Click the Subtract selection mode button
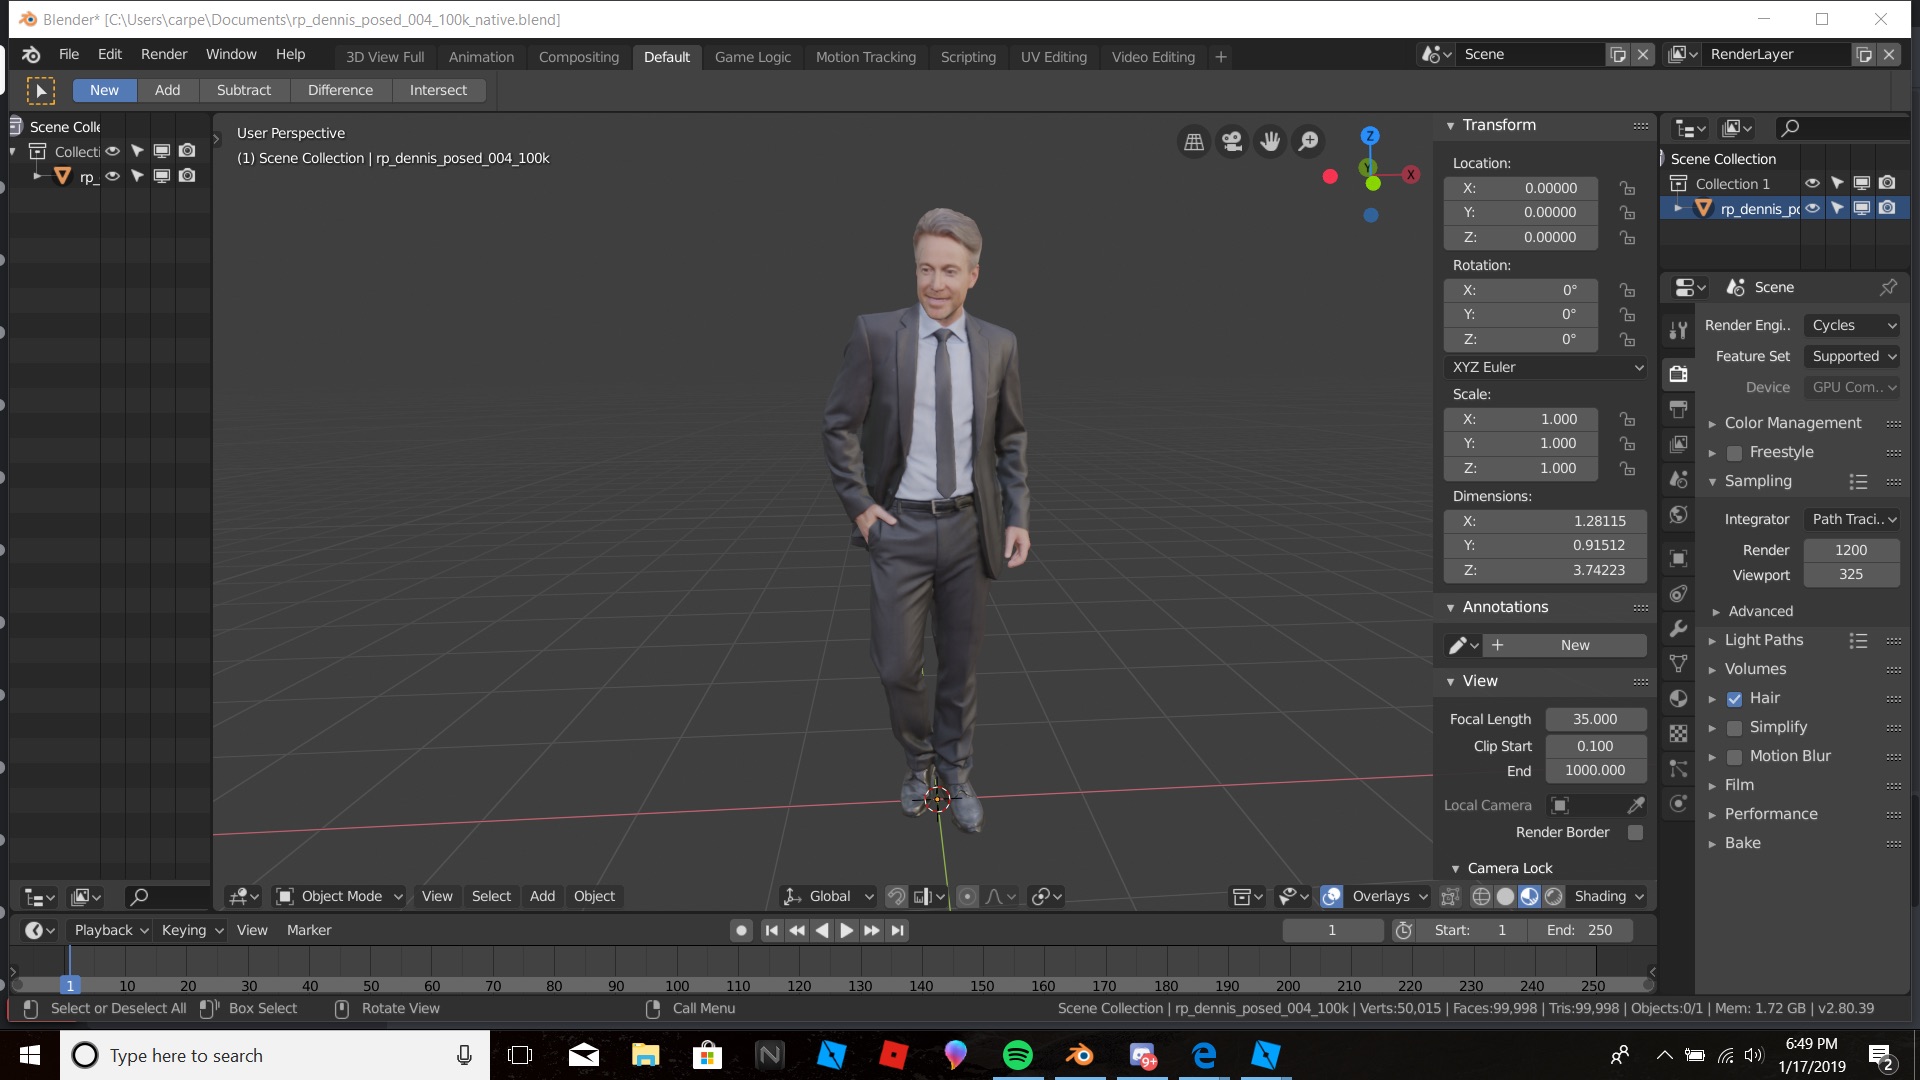Screen dimensions: 1920x1080 [243, 90]
